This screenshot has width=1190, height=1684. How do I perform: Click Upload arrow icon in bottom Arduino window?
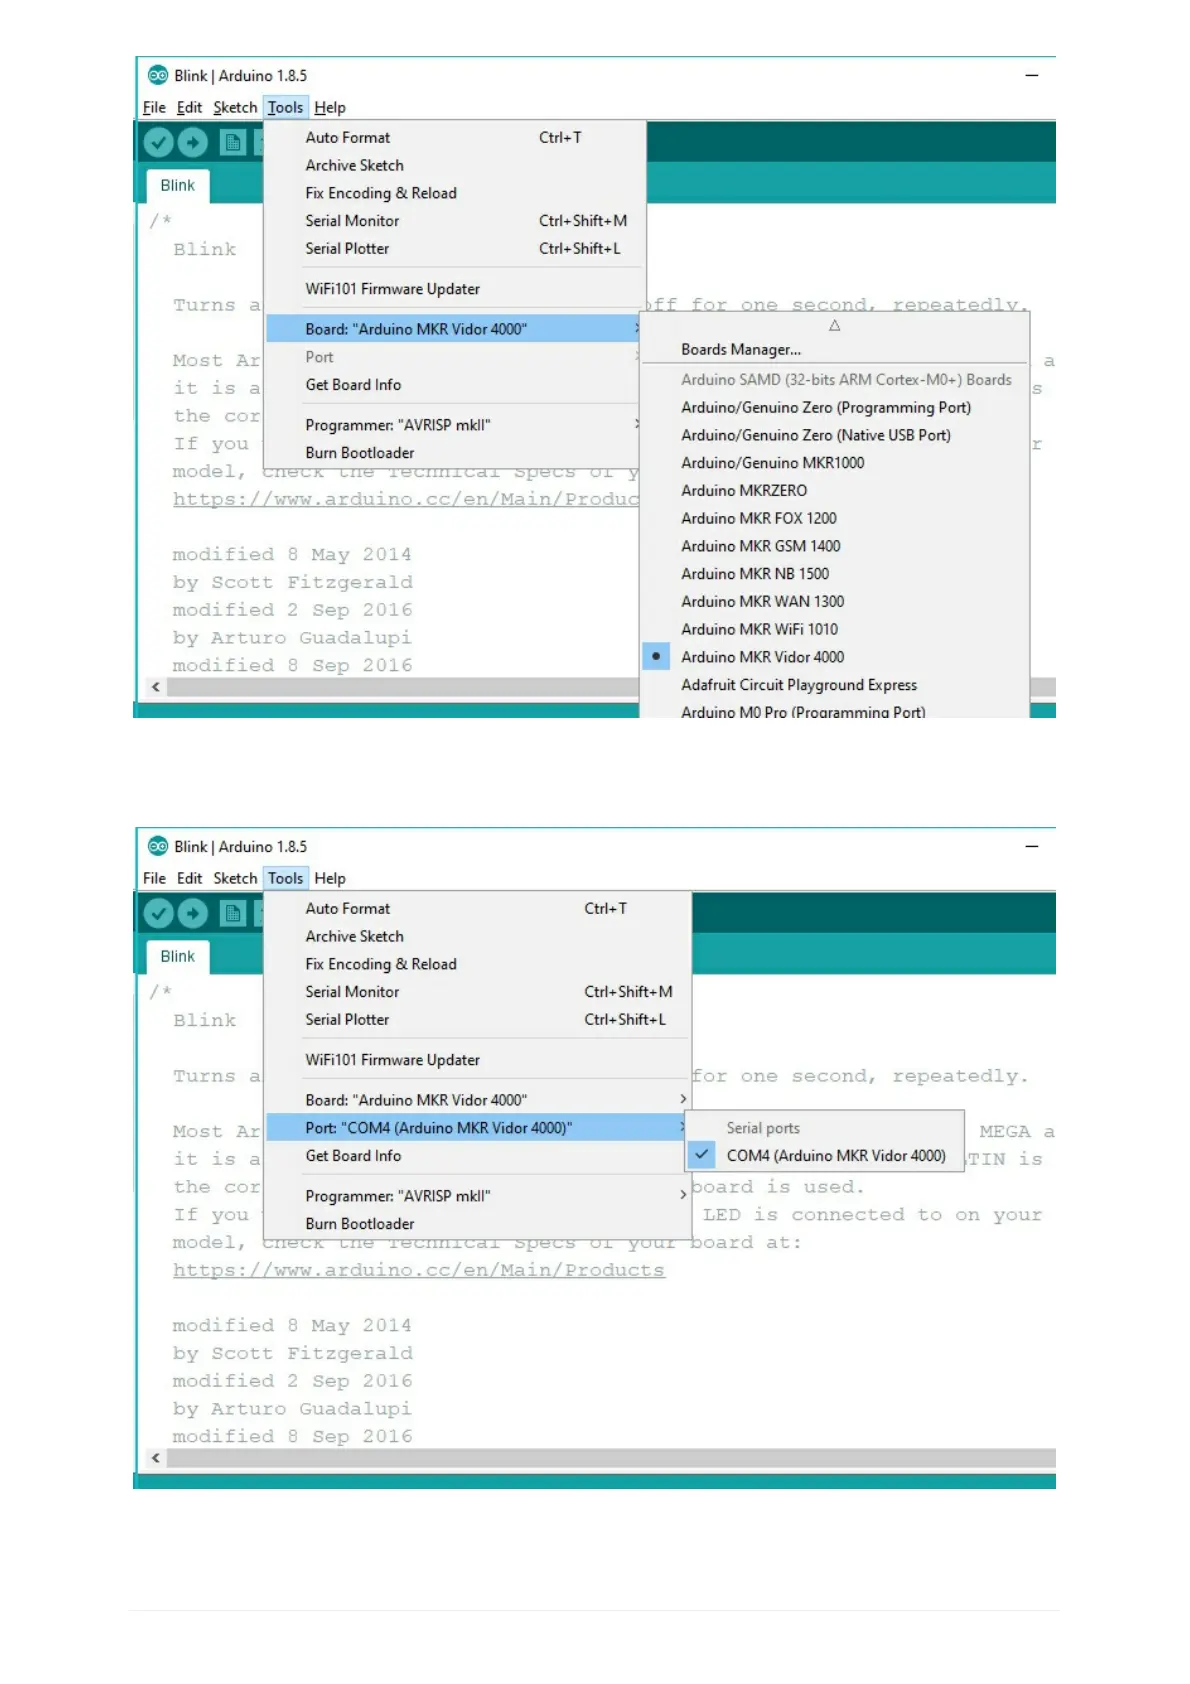[x=193, y=913]
